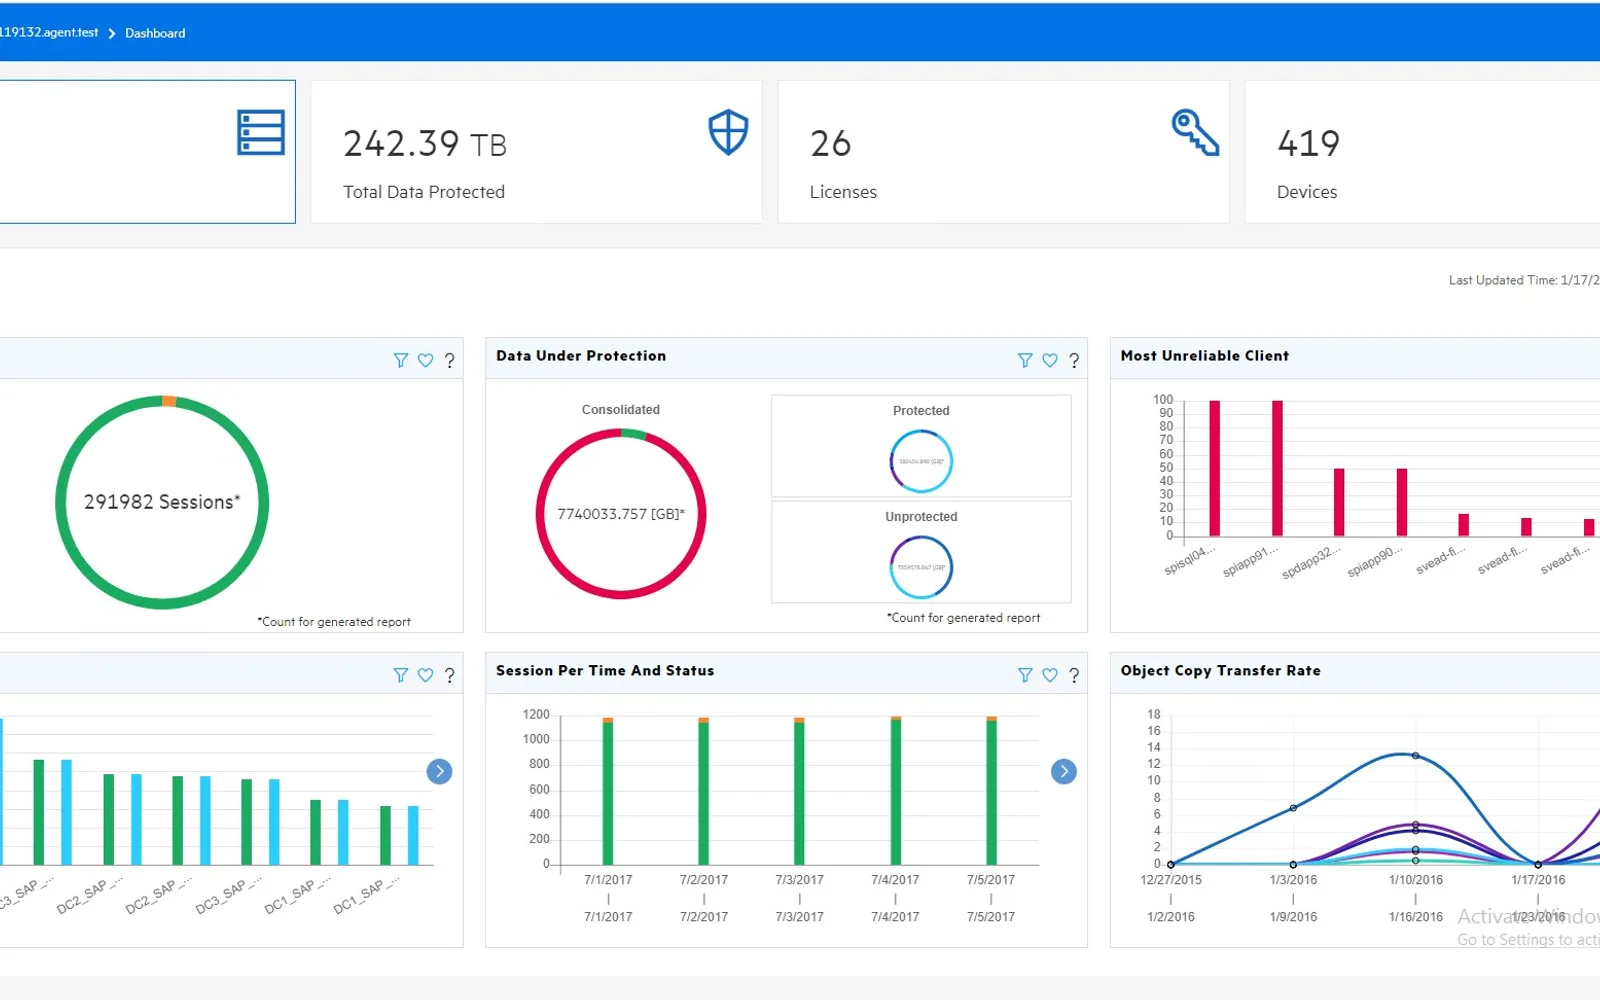The image size is (1600, 1000).
Task: Open filter on Data Under Protection panel
Action: click(x=1025, y=360)
